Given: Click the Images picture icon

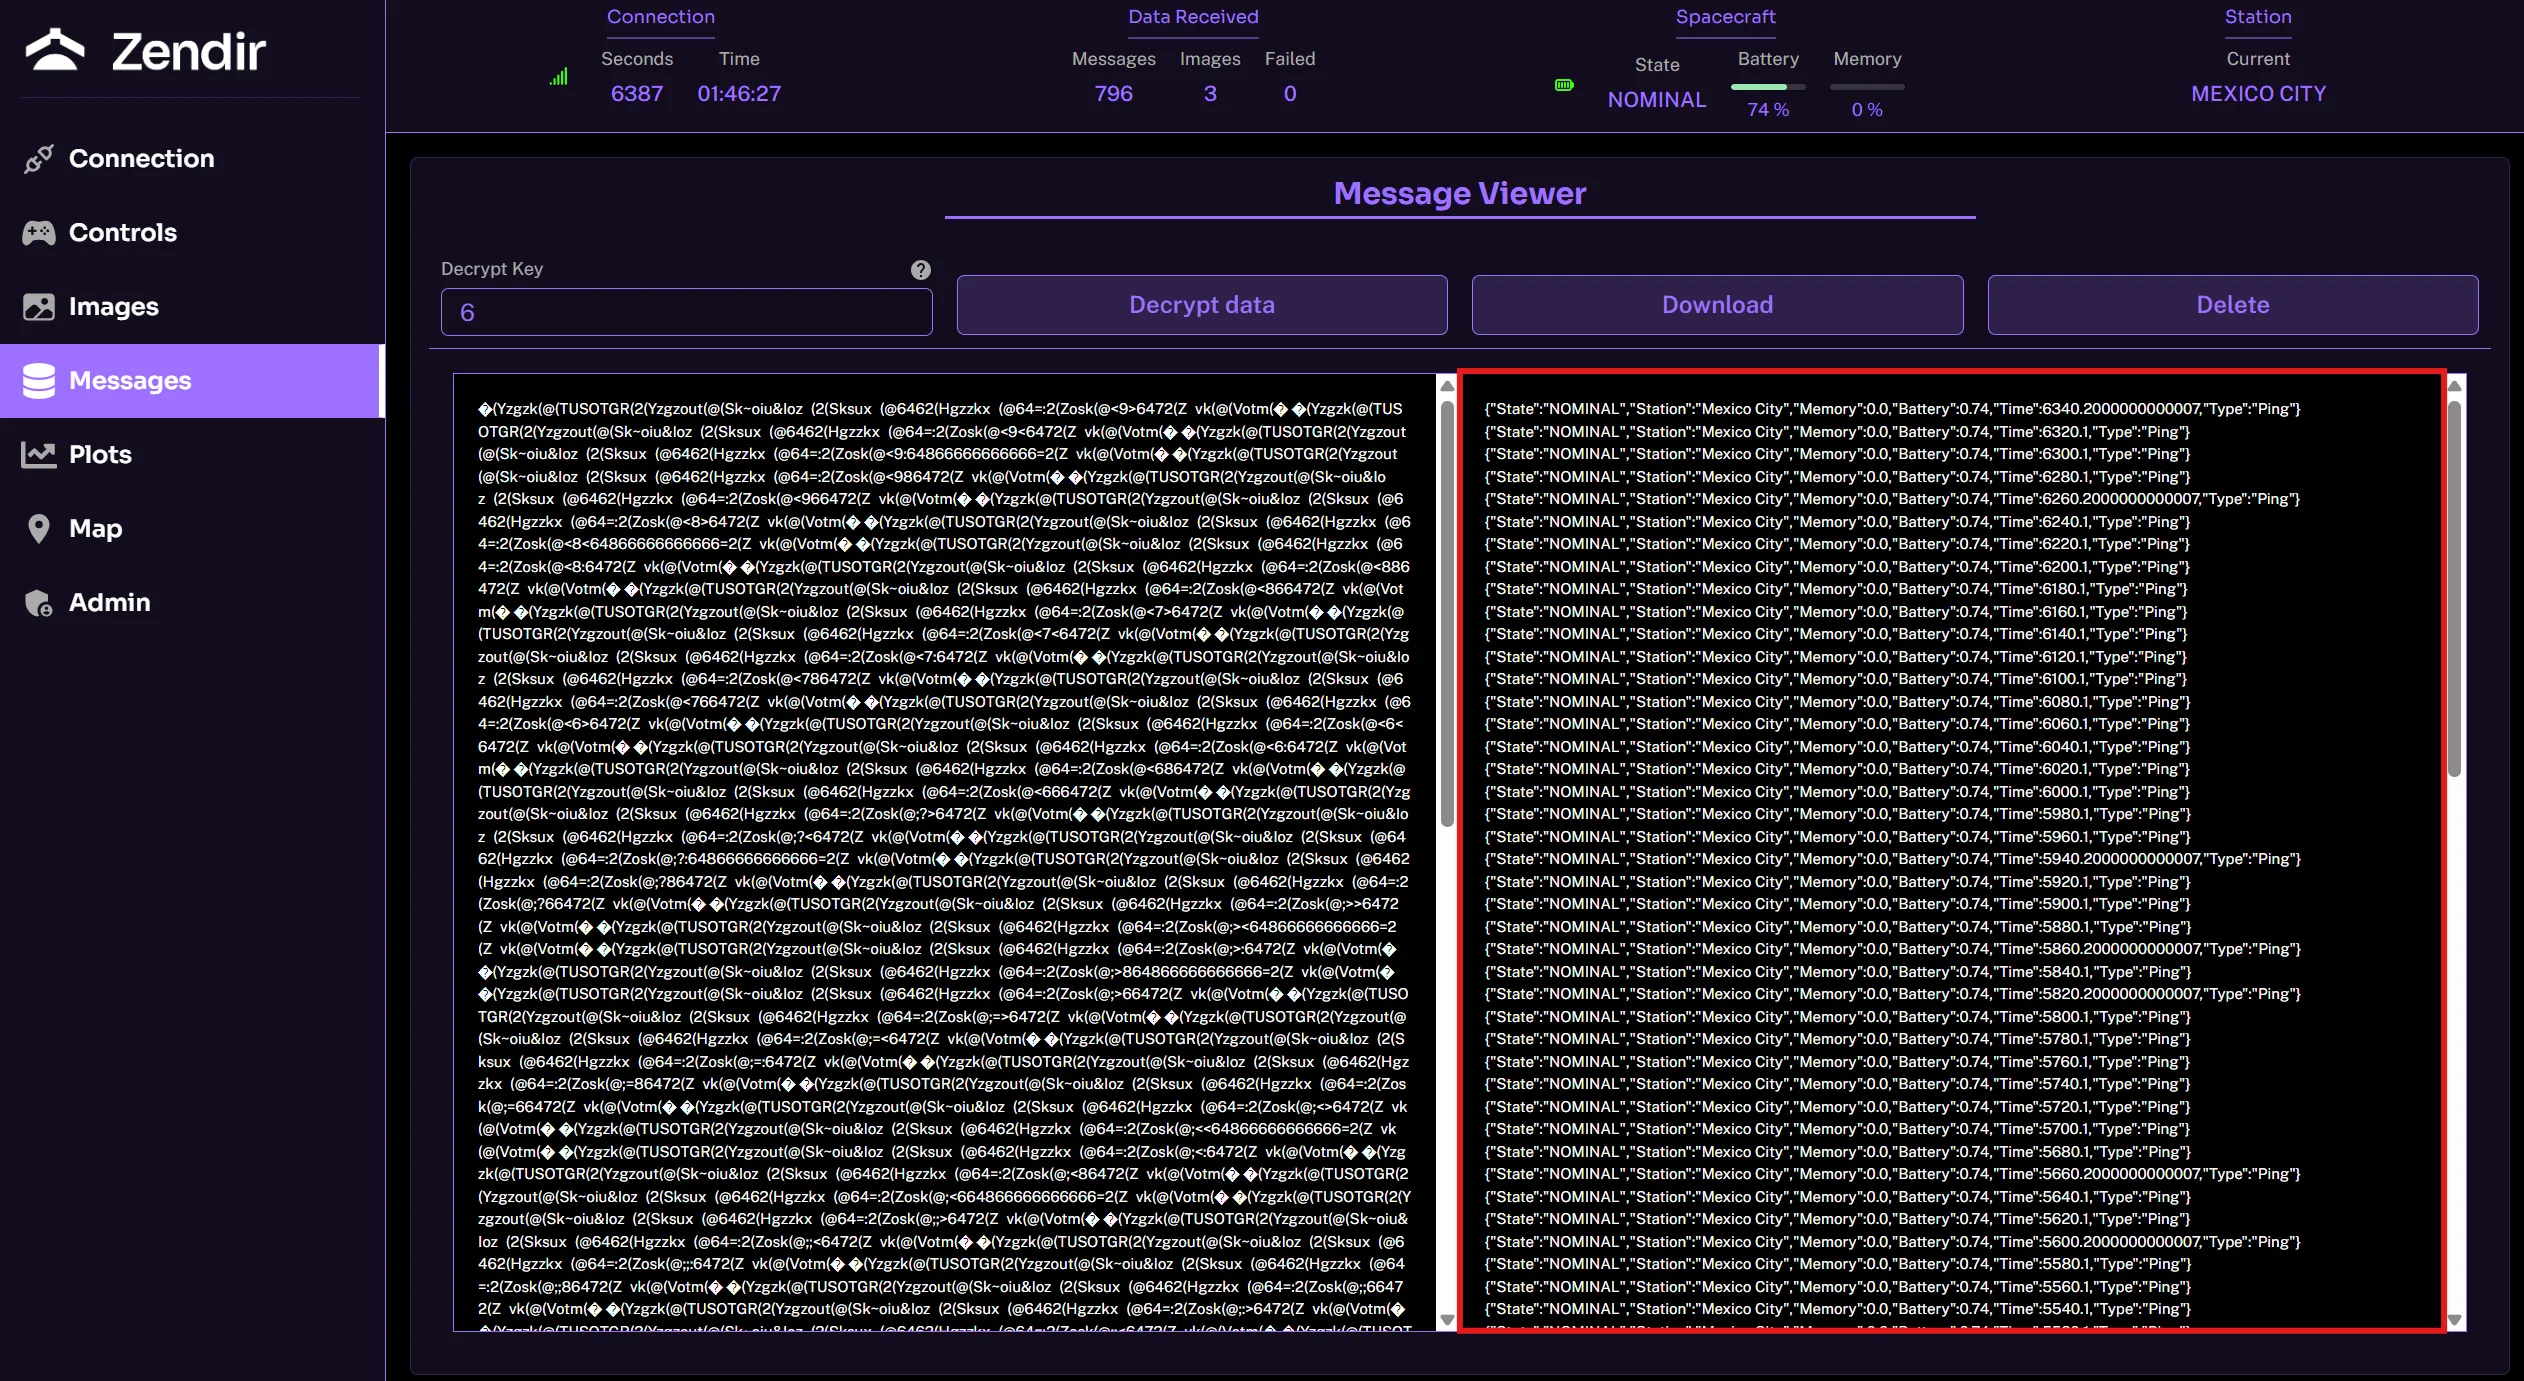Looking at the screenshot, I should pos(38,307).
